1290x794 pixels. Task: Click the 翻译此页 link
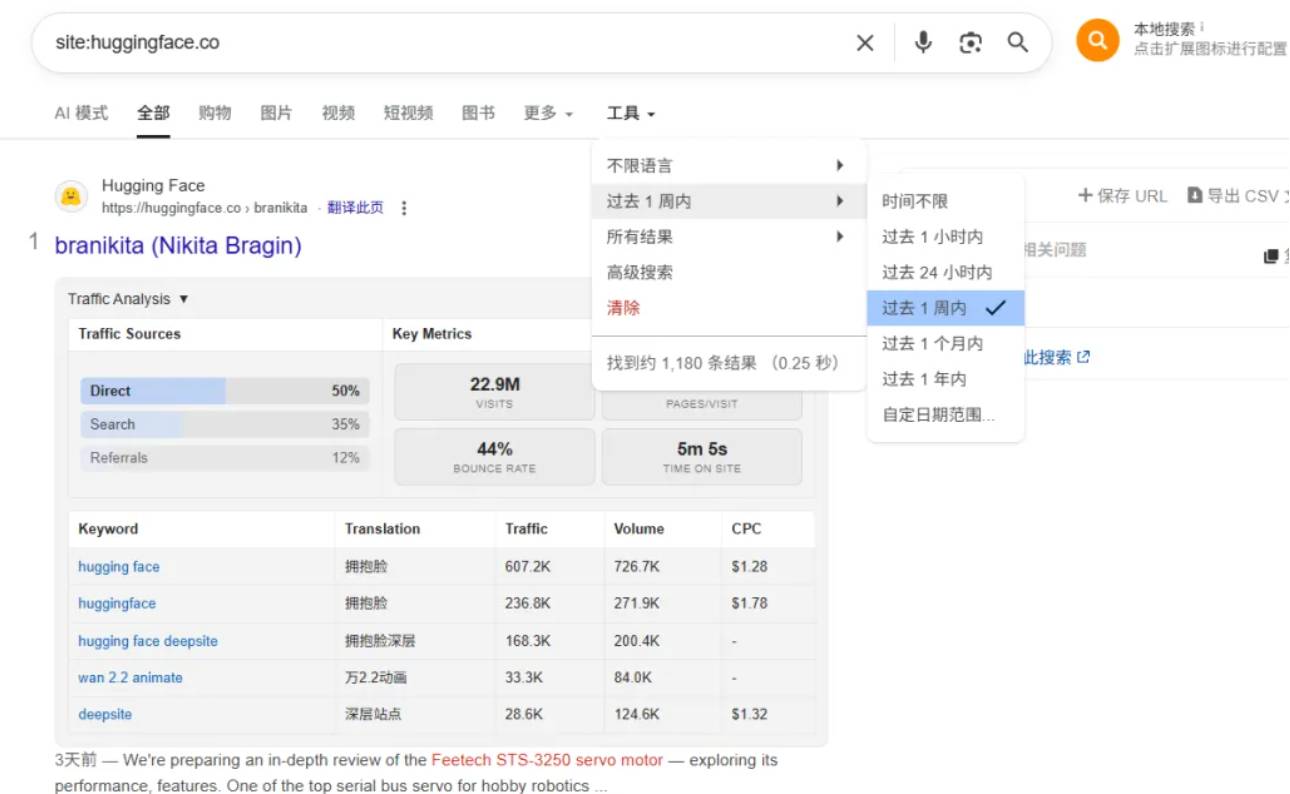pyautogui.click(x=356, y=208)
